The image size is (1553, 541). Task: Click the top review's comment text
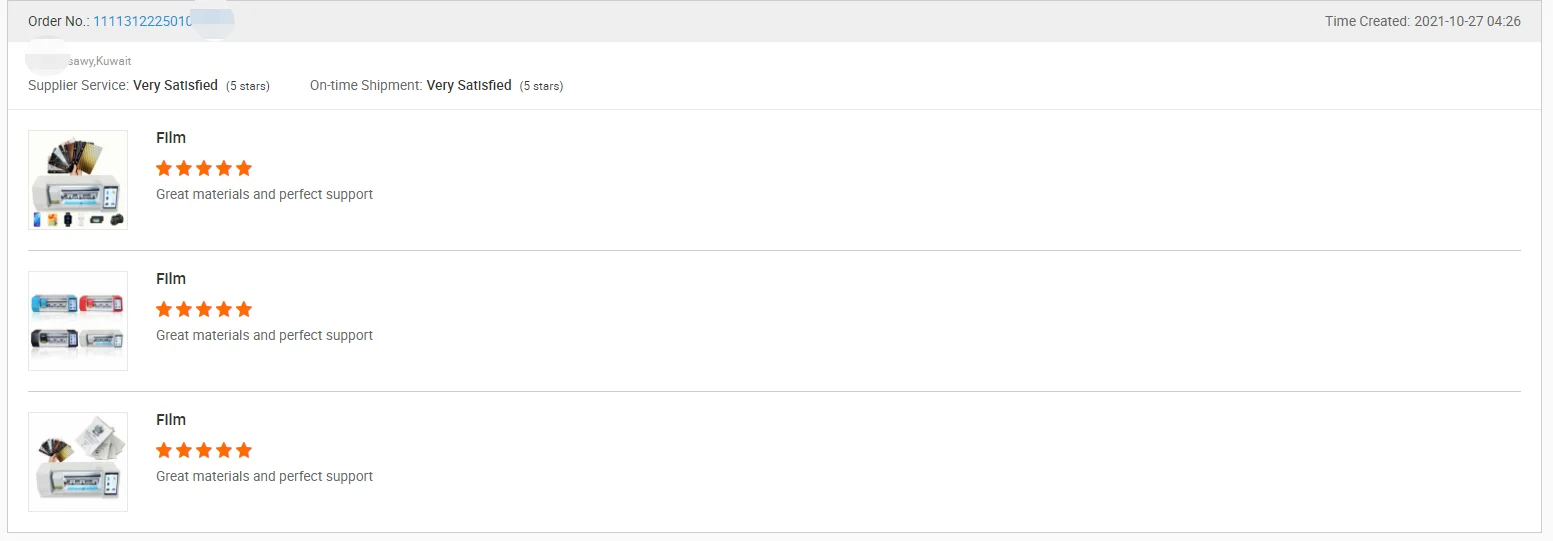264,194
